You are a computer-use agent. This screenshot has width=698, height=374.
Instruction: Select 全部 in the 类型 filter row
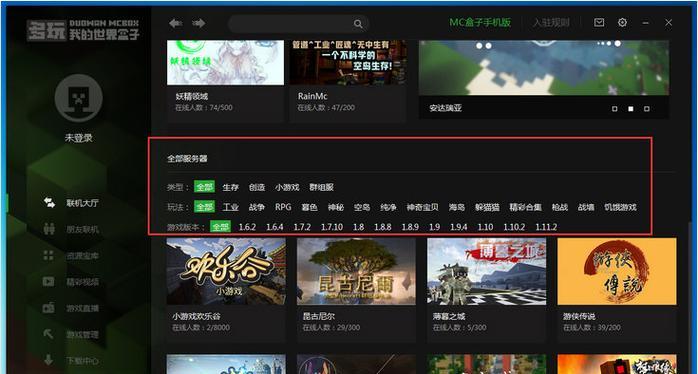(x=204, y=187)
